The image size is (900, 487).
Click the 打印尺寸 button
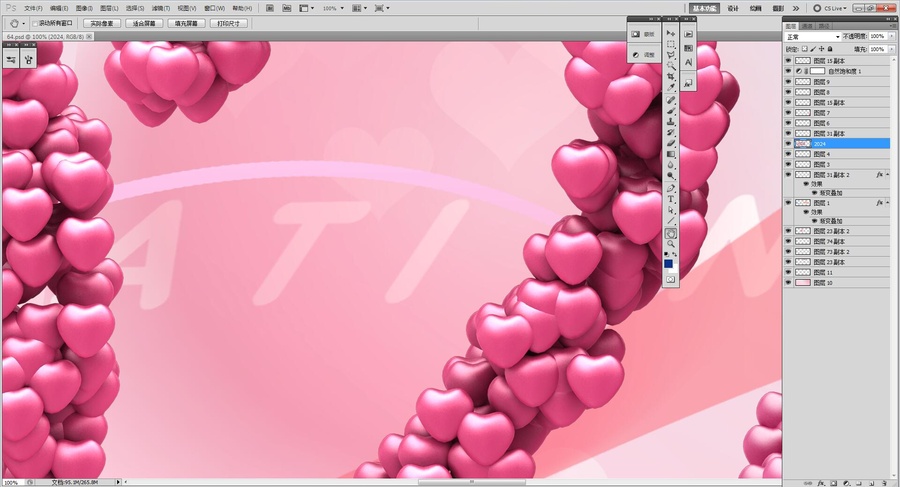coord(228,24)
